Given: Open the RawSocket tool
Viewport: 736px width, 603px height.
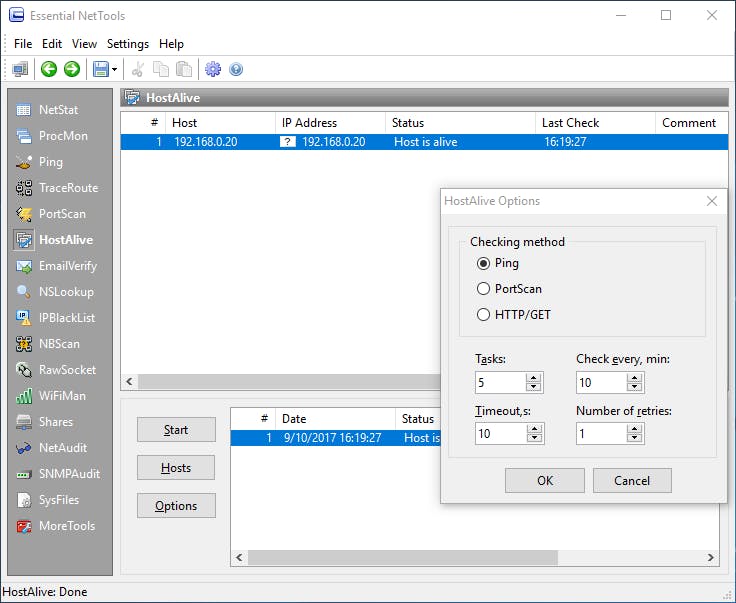Looking at the screenshot, I should pyautogui.click(x=55, y=370).
